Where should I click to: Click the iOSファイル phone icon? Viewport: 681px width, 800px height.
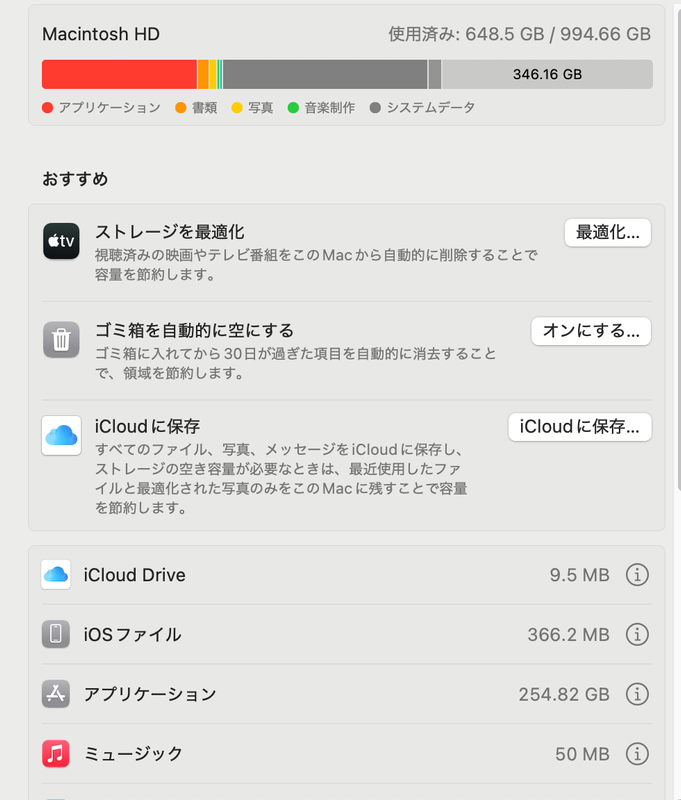(56, 634)
